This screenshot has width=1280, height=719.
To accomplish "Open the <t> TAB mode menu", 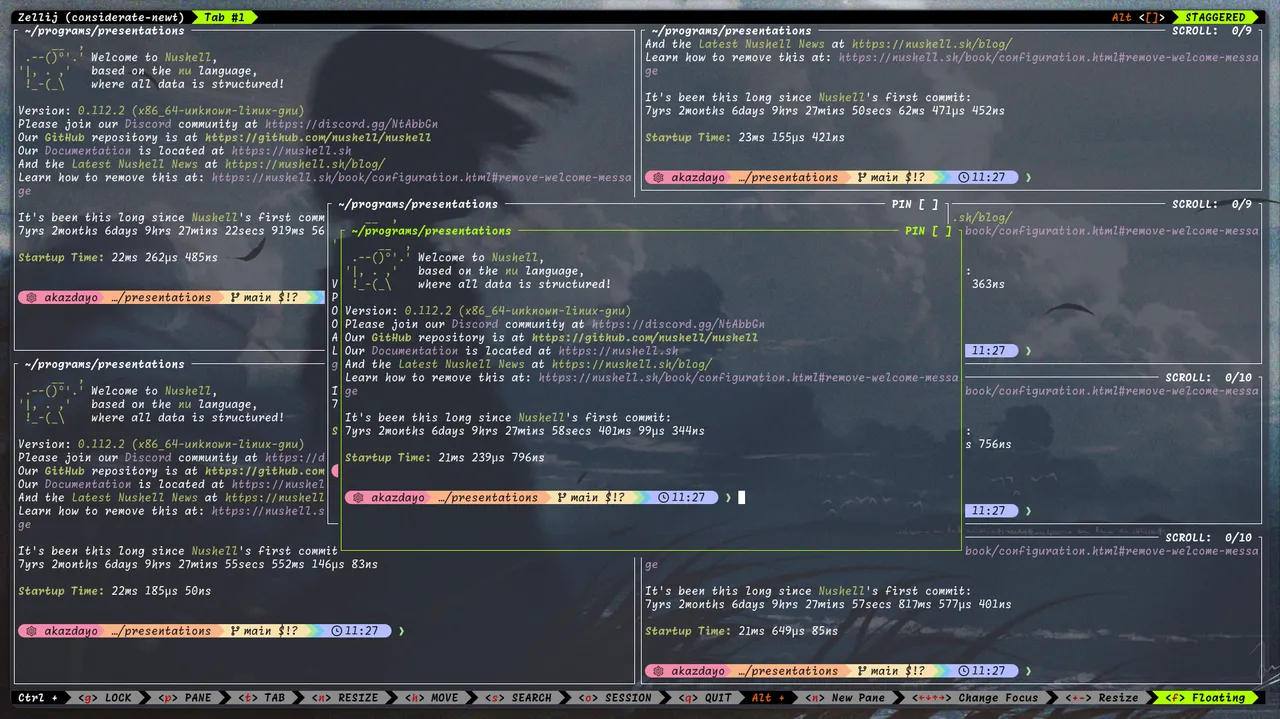I will (261, 698).
